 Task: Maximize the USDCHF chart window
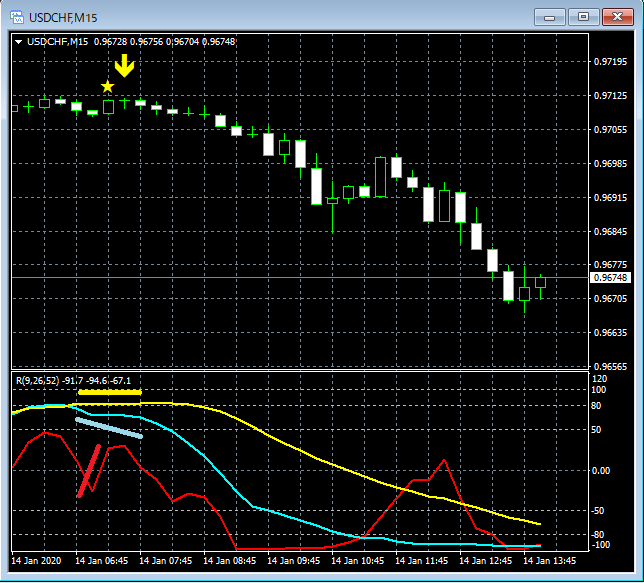(x=583, y=17)
